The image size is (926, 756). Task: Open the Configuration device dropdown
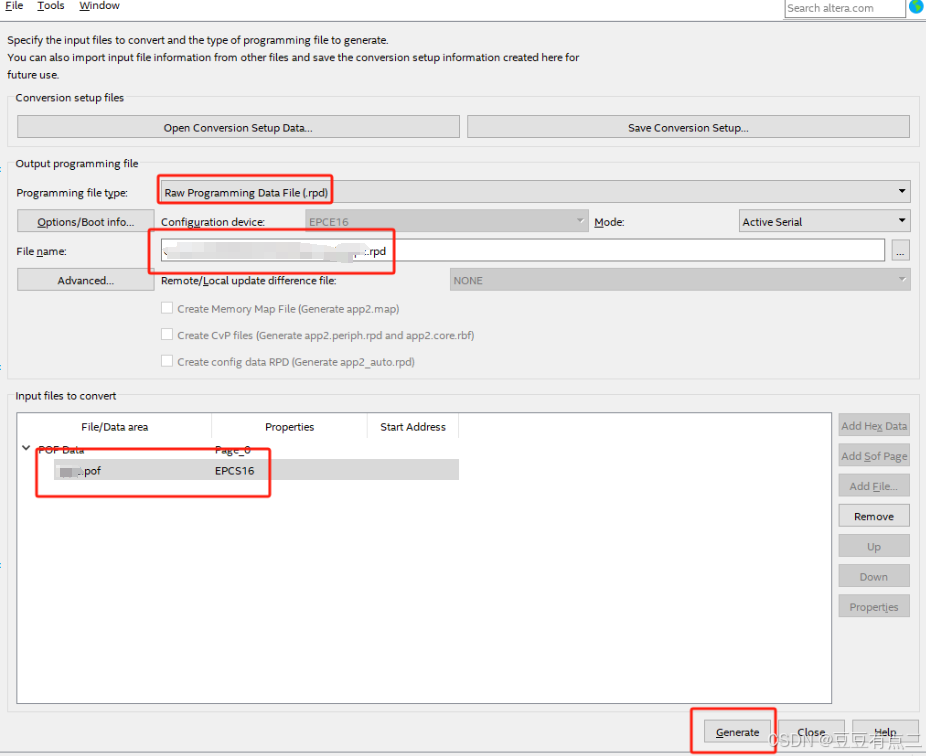pos(446,221)
